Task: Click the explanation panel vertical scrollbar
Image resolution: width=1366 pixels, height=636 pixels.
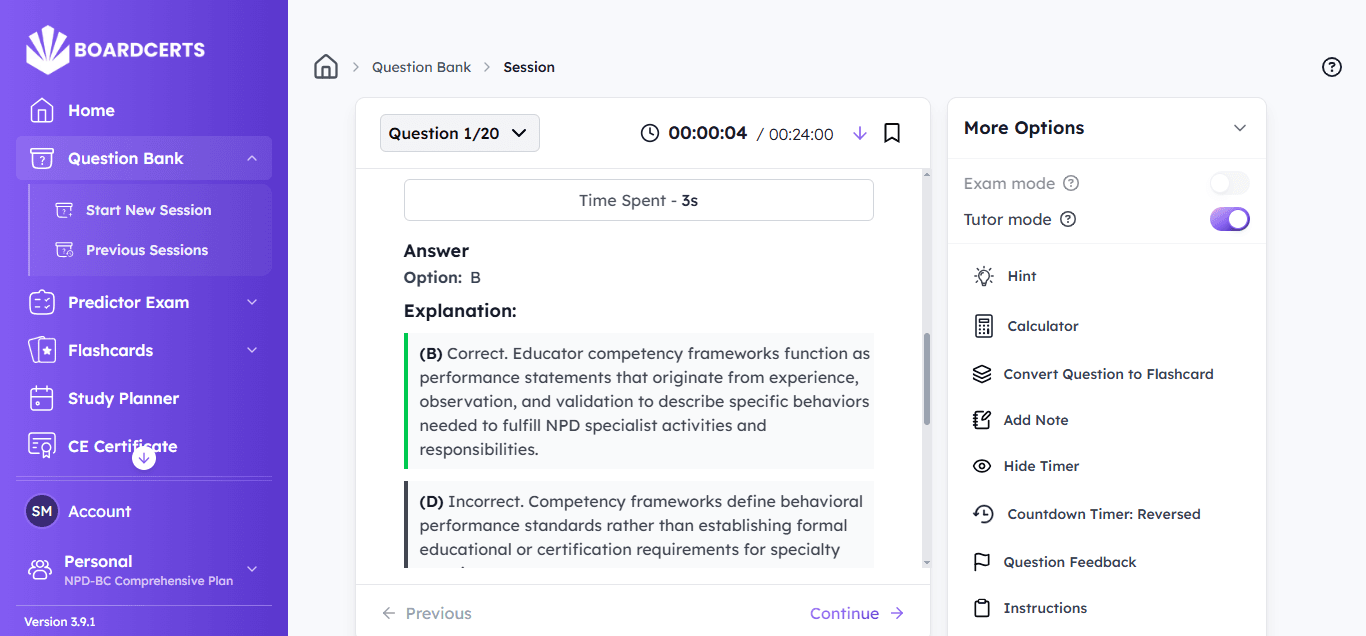Action: click(925, 380)
